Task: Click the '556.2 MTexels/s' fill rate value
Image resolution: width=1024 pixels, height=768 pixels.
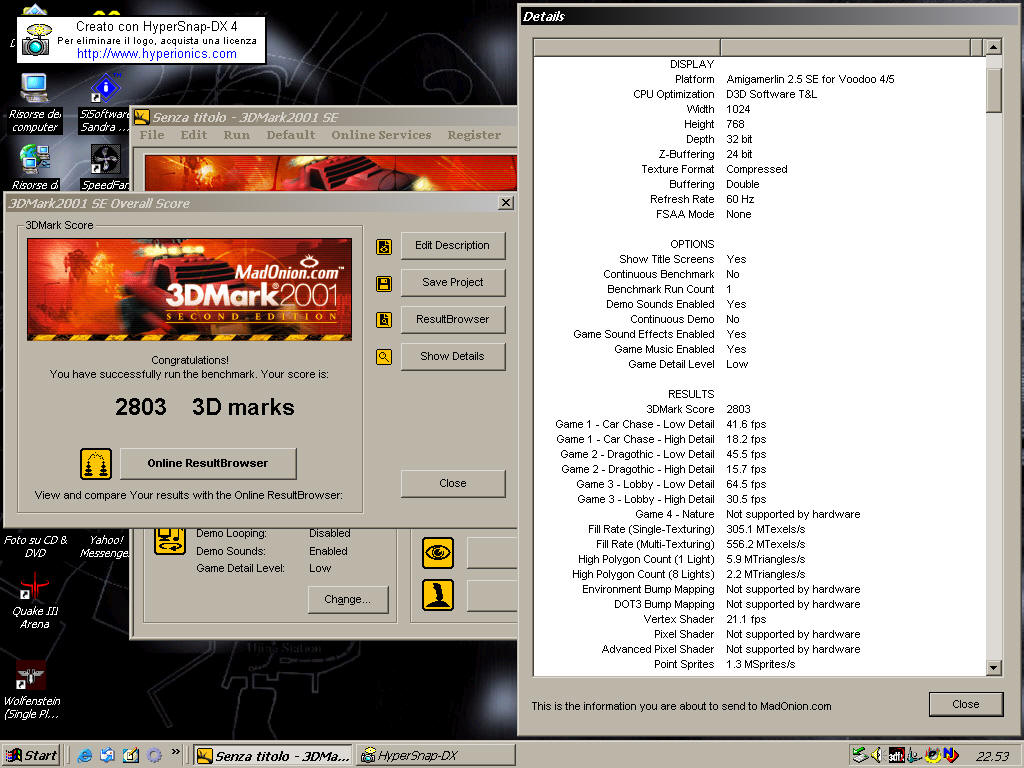Action: pyautogui.click(x=765, y=544)
